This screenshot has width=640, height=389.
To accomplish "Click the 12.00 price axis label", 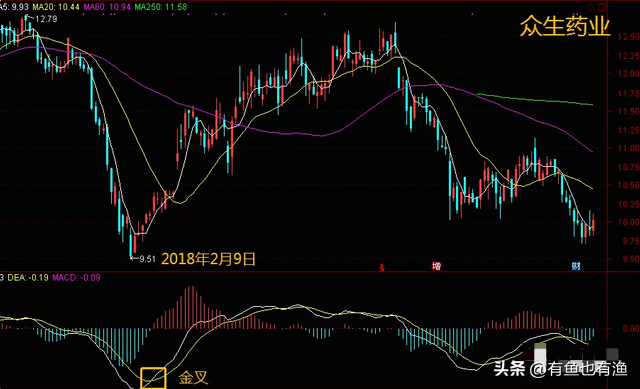I will pyautogui.click(x=629, y=74).
